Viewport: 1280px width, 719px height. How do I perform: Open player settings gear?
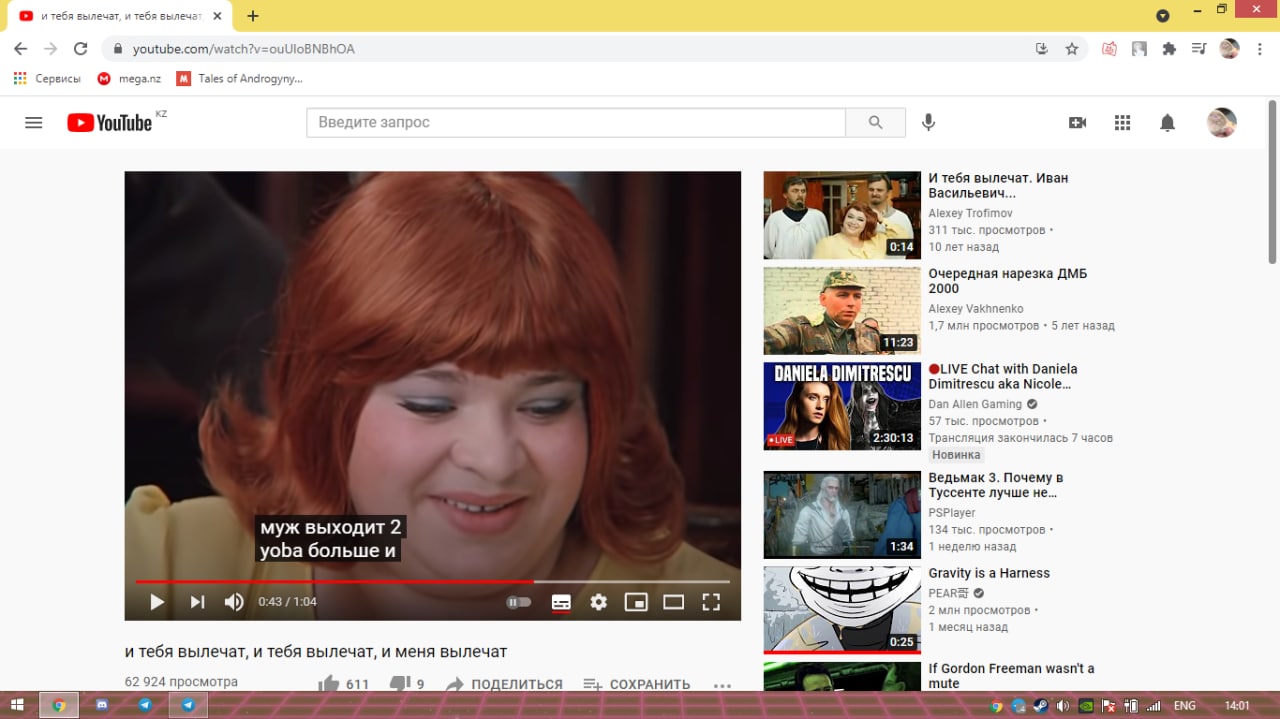coord(598,602)
